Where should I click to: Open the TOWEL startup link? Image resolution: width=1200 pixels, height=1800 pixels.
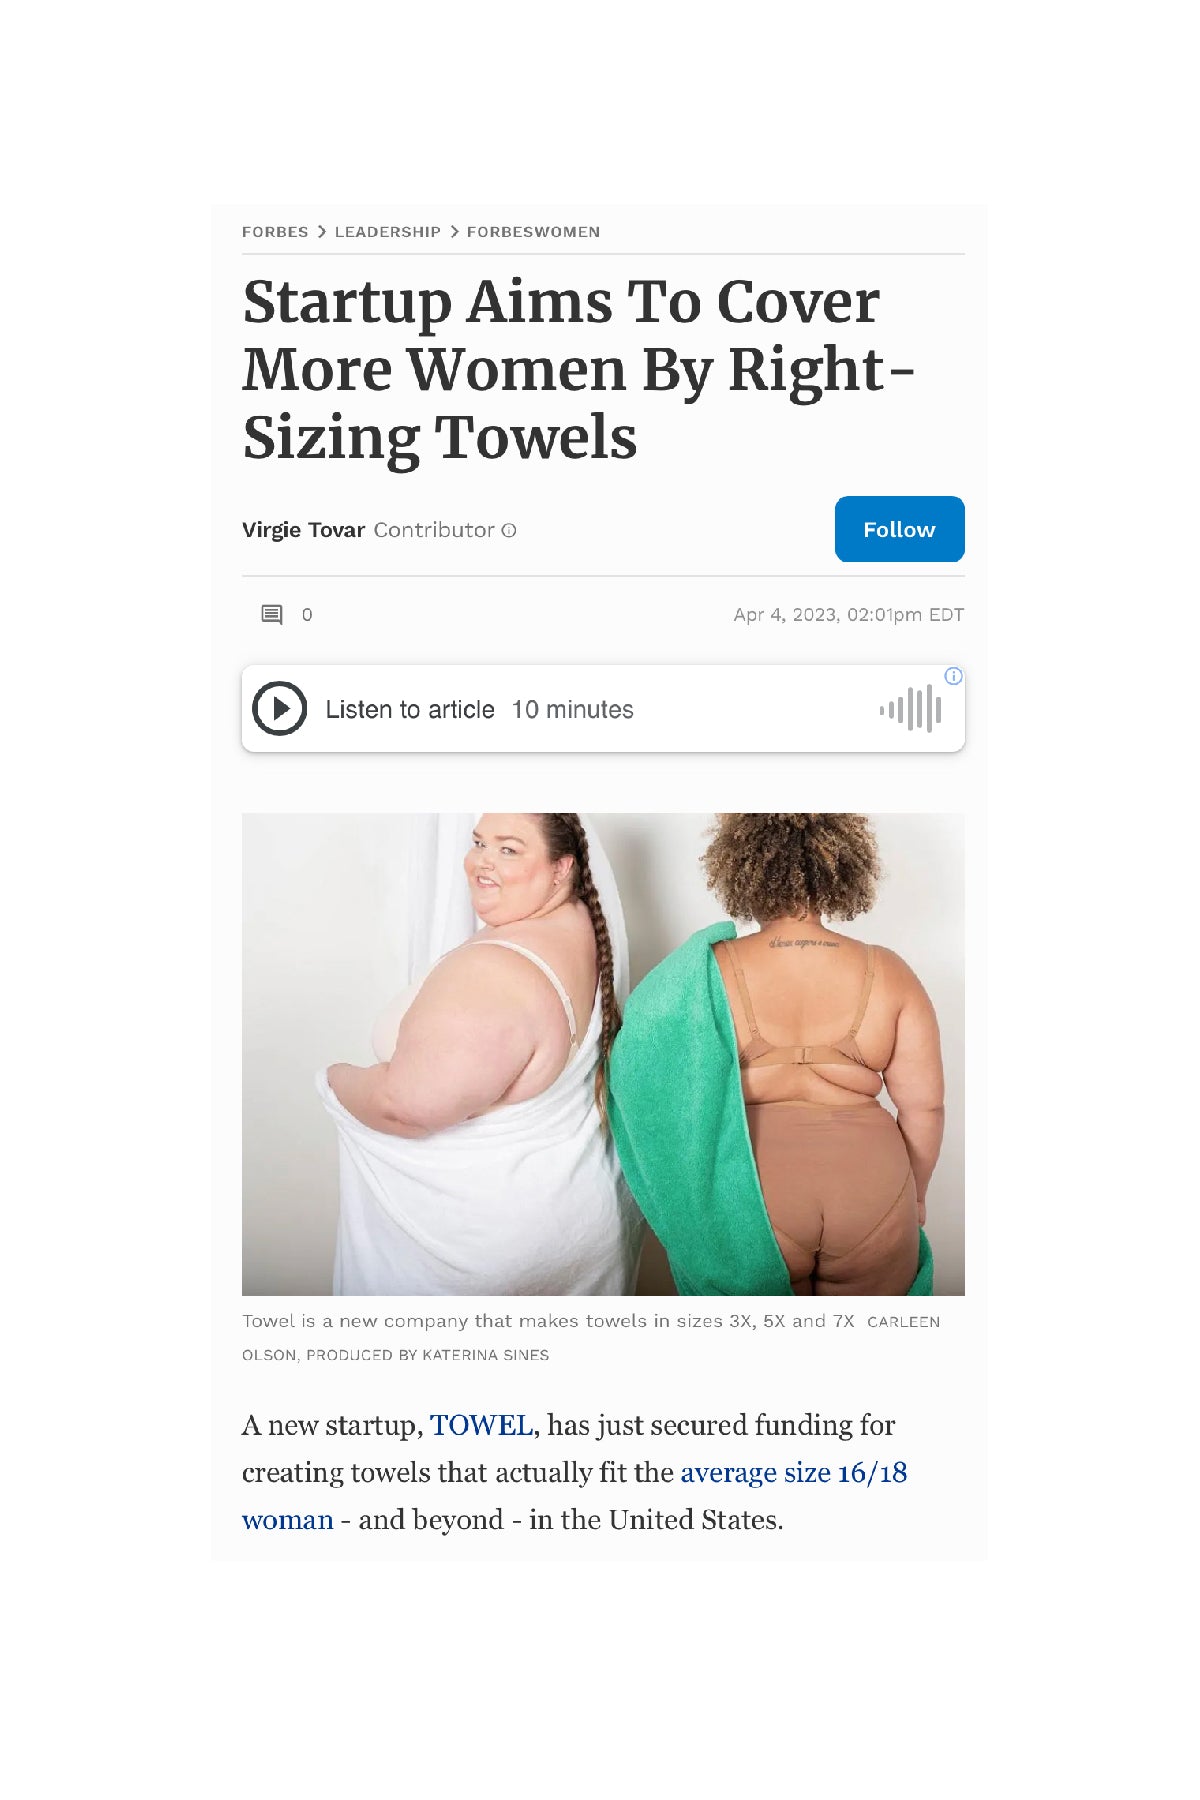481,1425
